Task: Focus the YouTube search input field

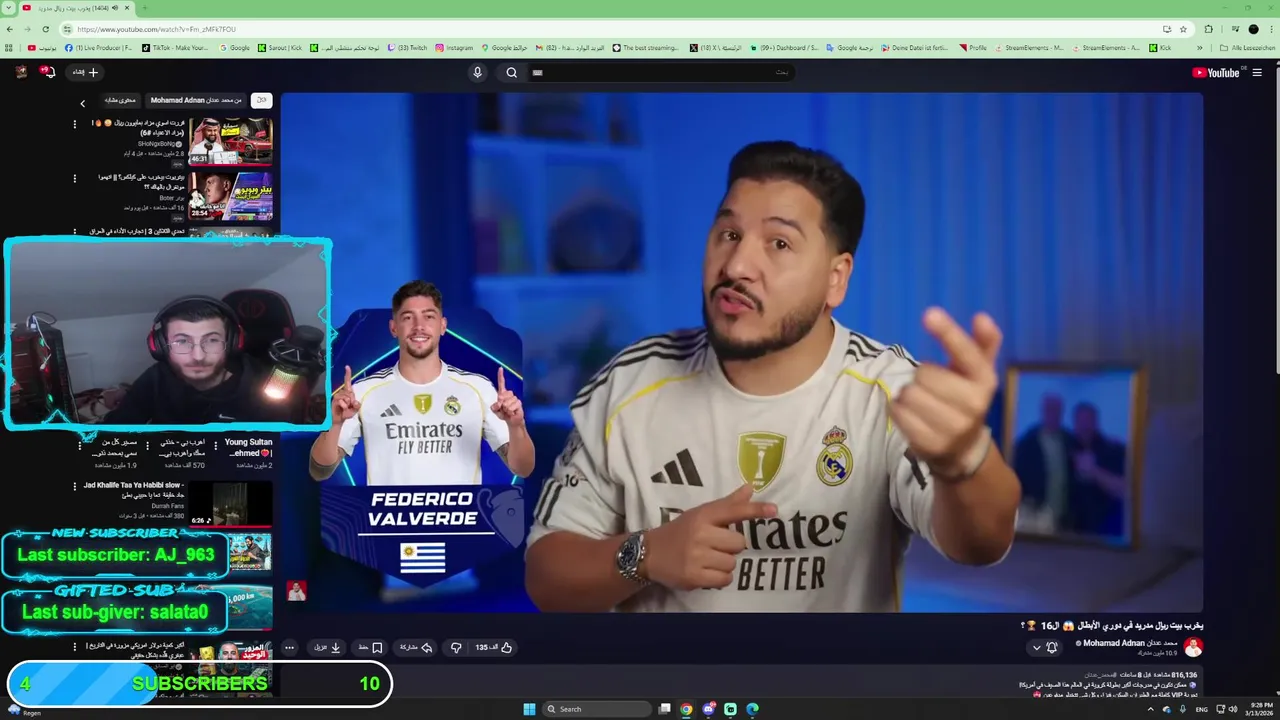Action: 661,72
